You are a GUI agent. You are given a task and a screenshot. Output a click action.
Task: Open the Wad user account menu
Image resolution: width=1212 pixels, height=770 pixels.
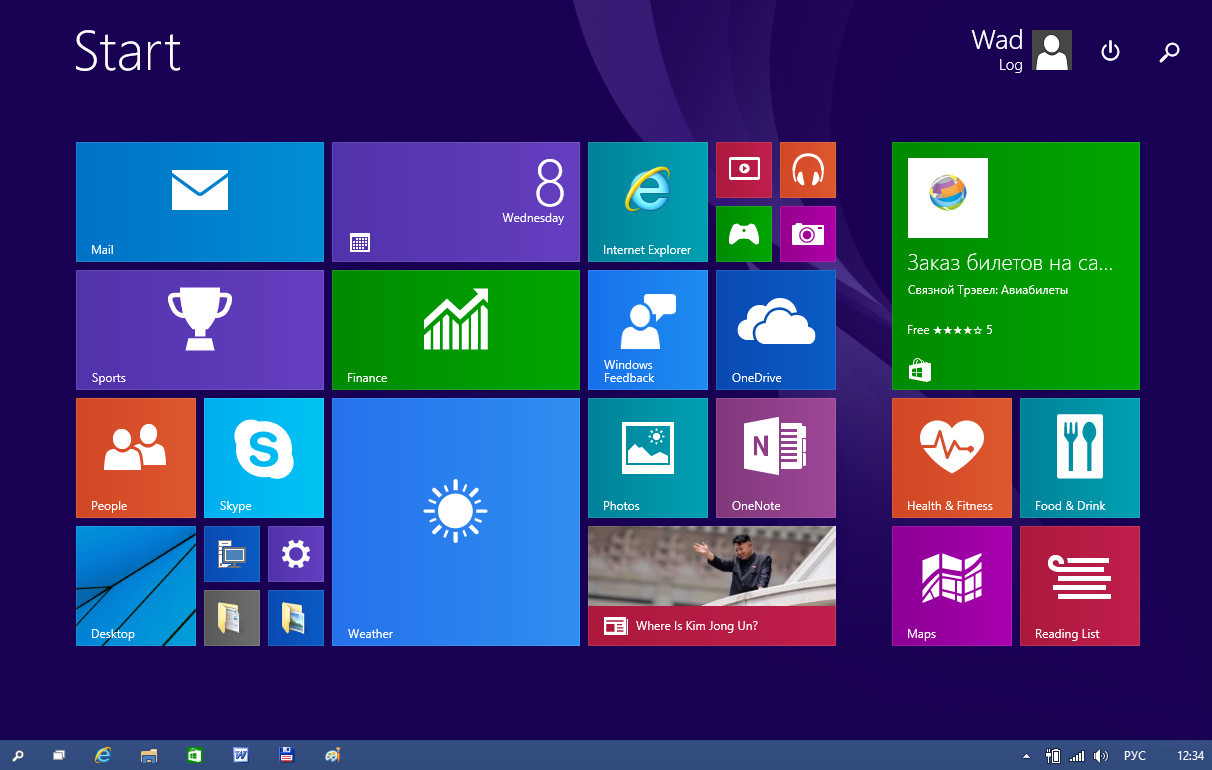[1021, 50]
